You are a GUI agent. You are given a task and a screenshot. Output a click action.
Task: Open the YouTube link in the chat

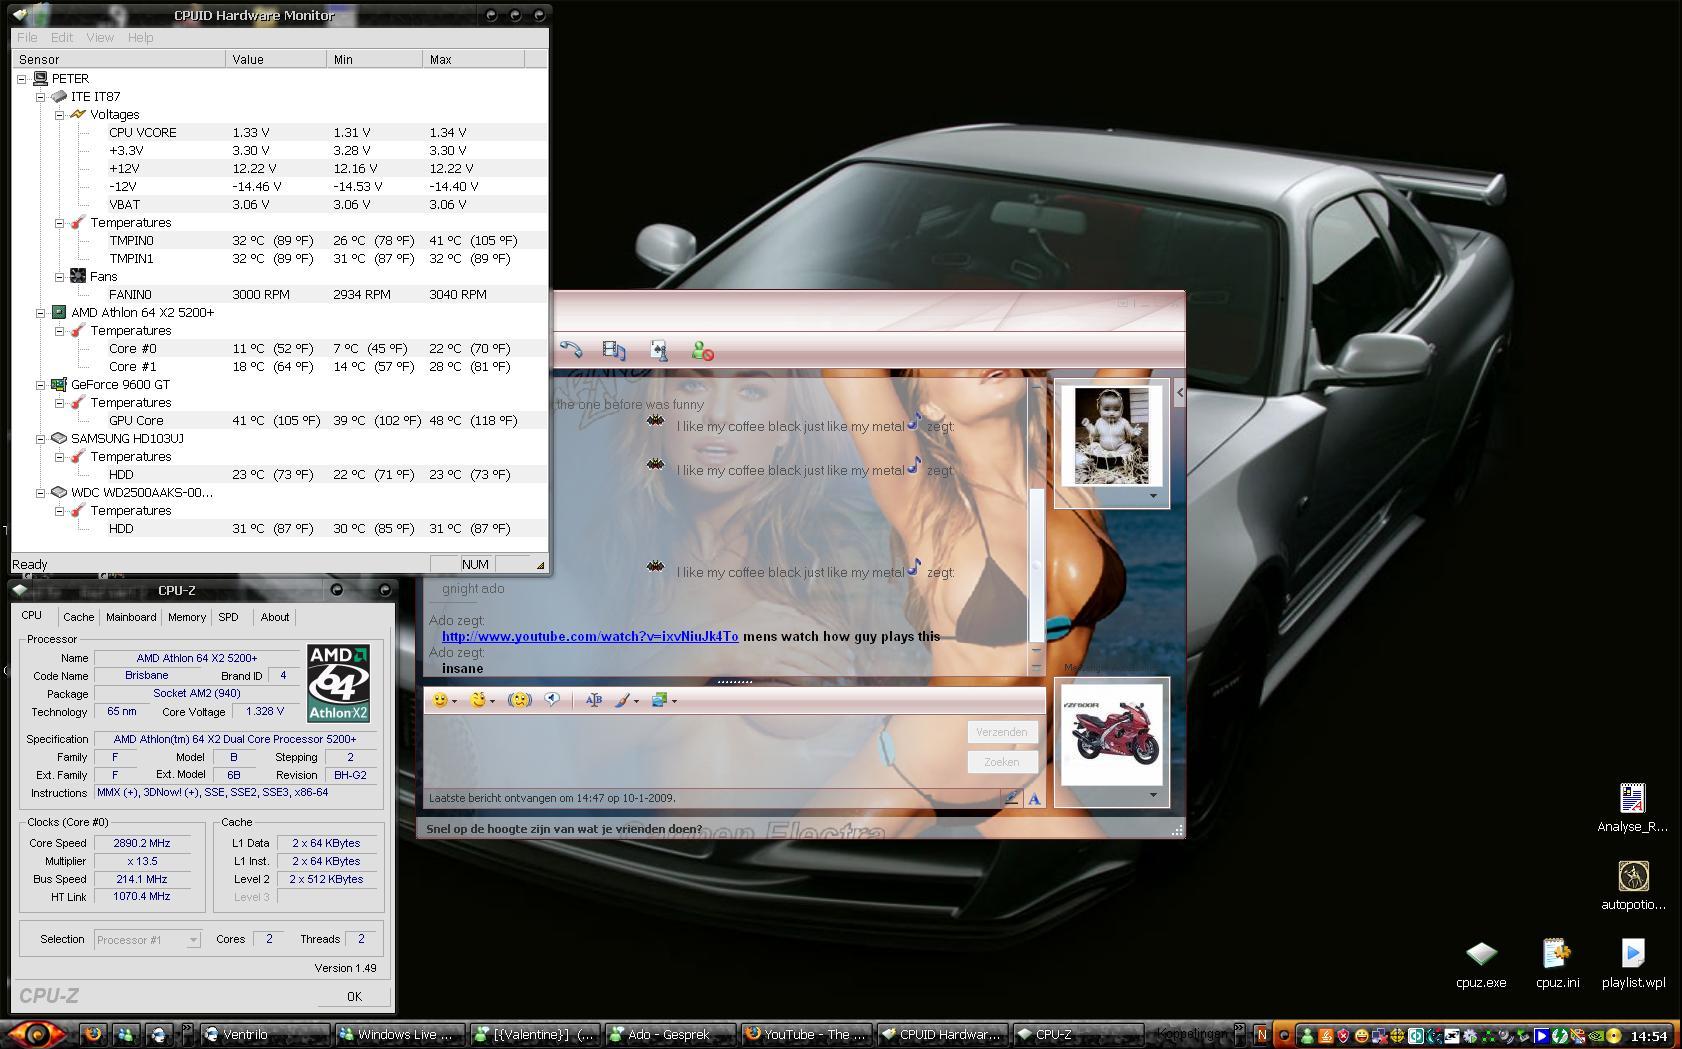click(x=590, y=636)
